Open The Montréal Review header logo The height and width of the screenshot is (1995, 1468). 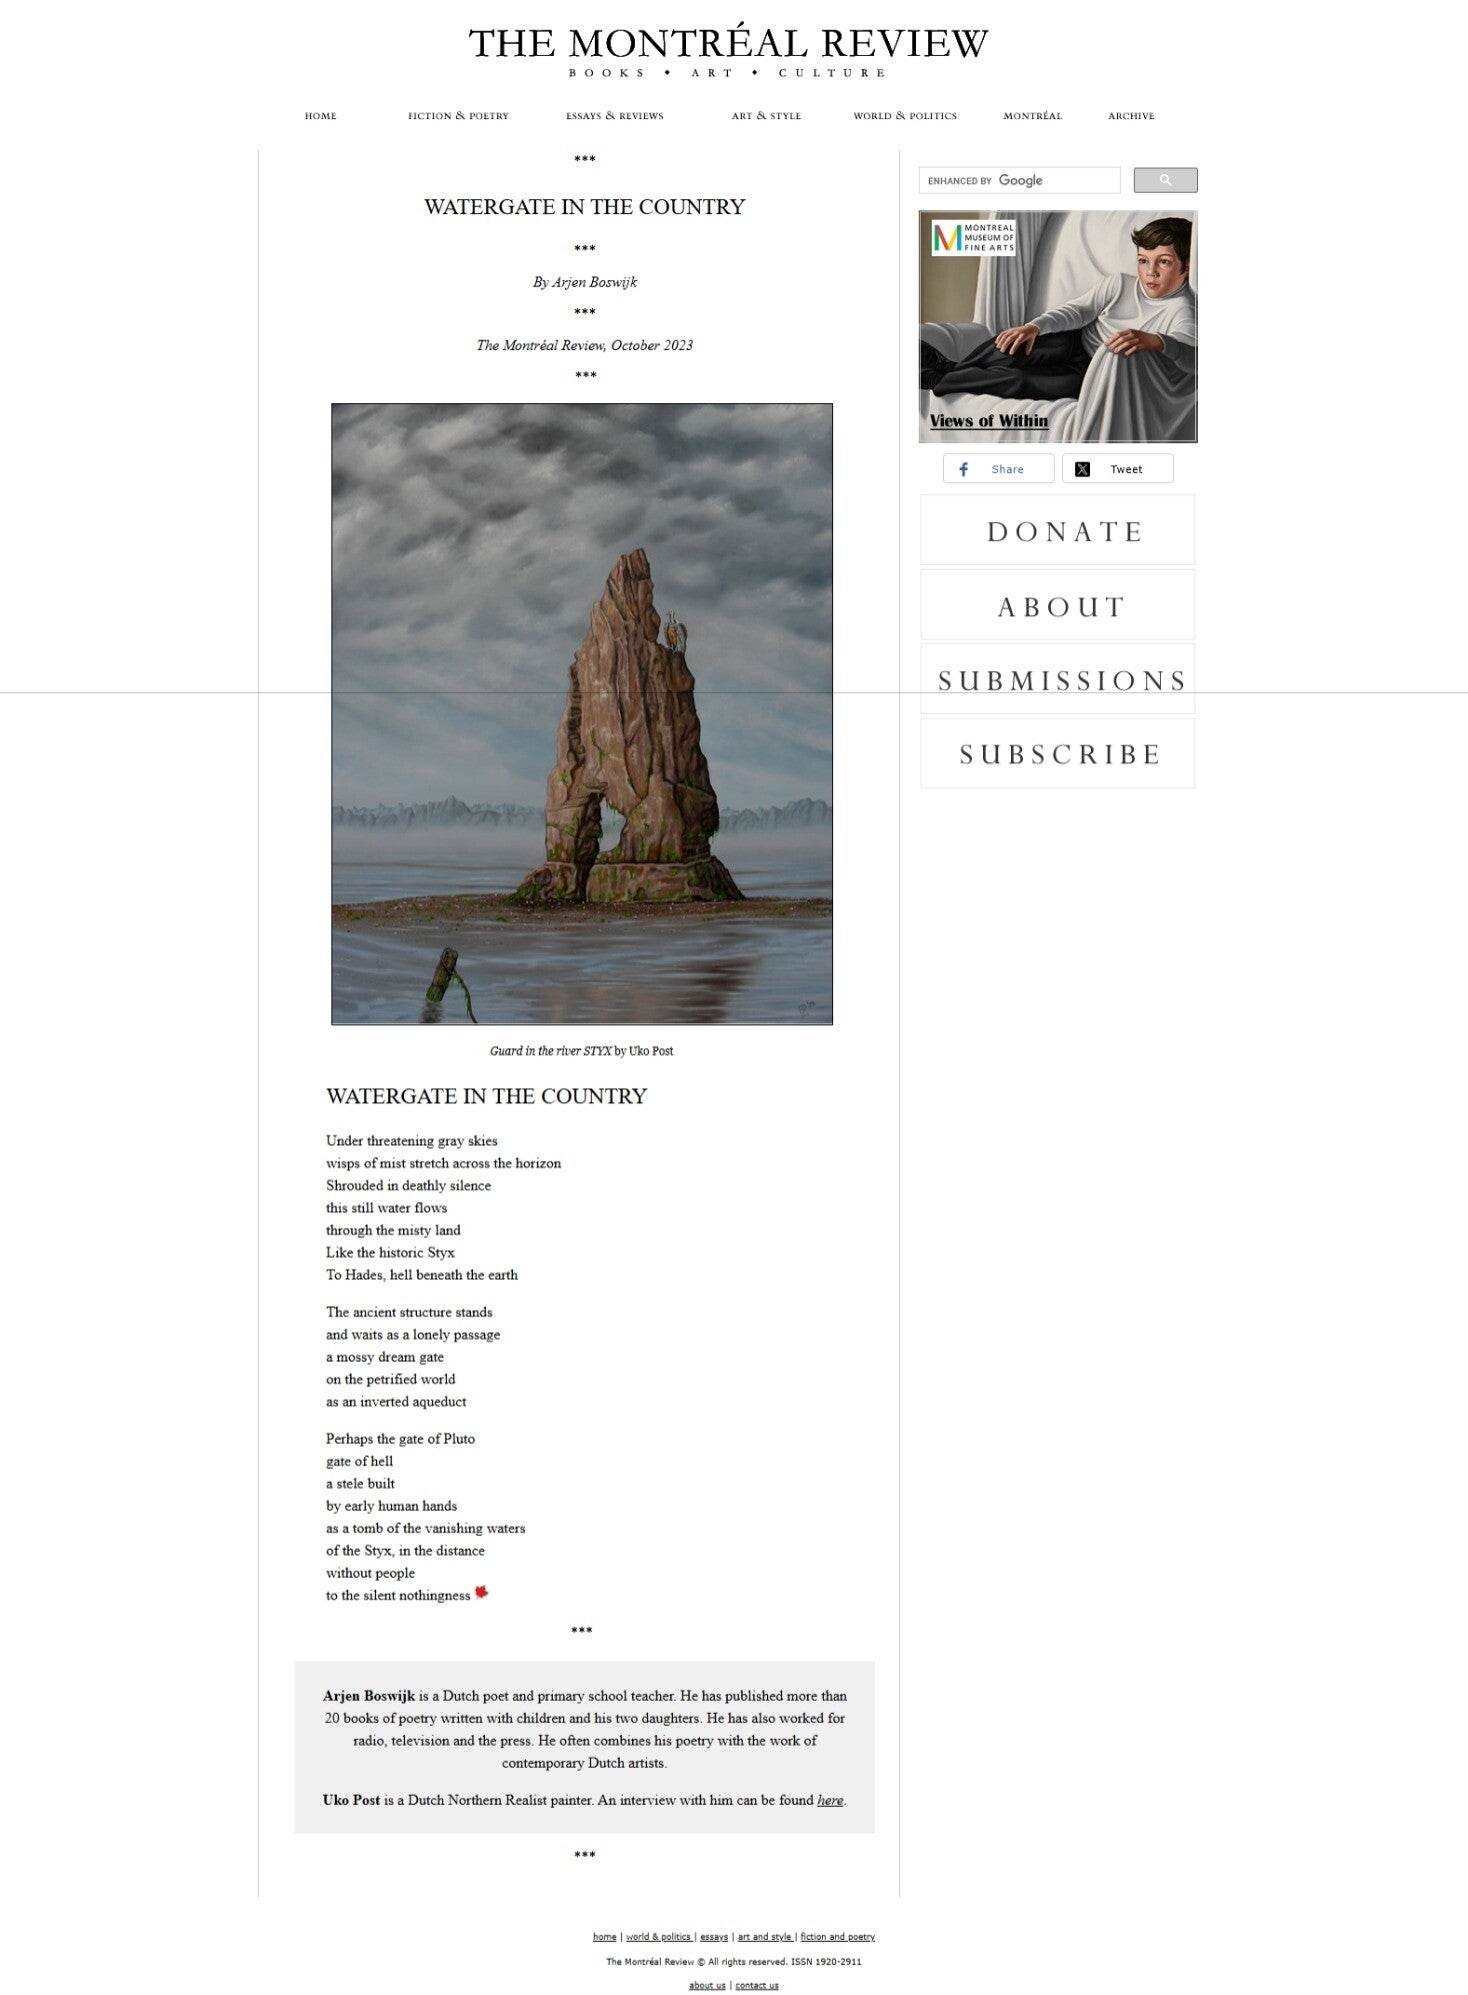[728, 52]
